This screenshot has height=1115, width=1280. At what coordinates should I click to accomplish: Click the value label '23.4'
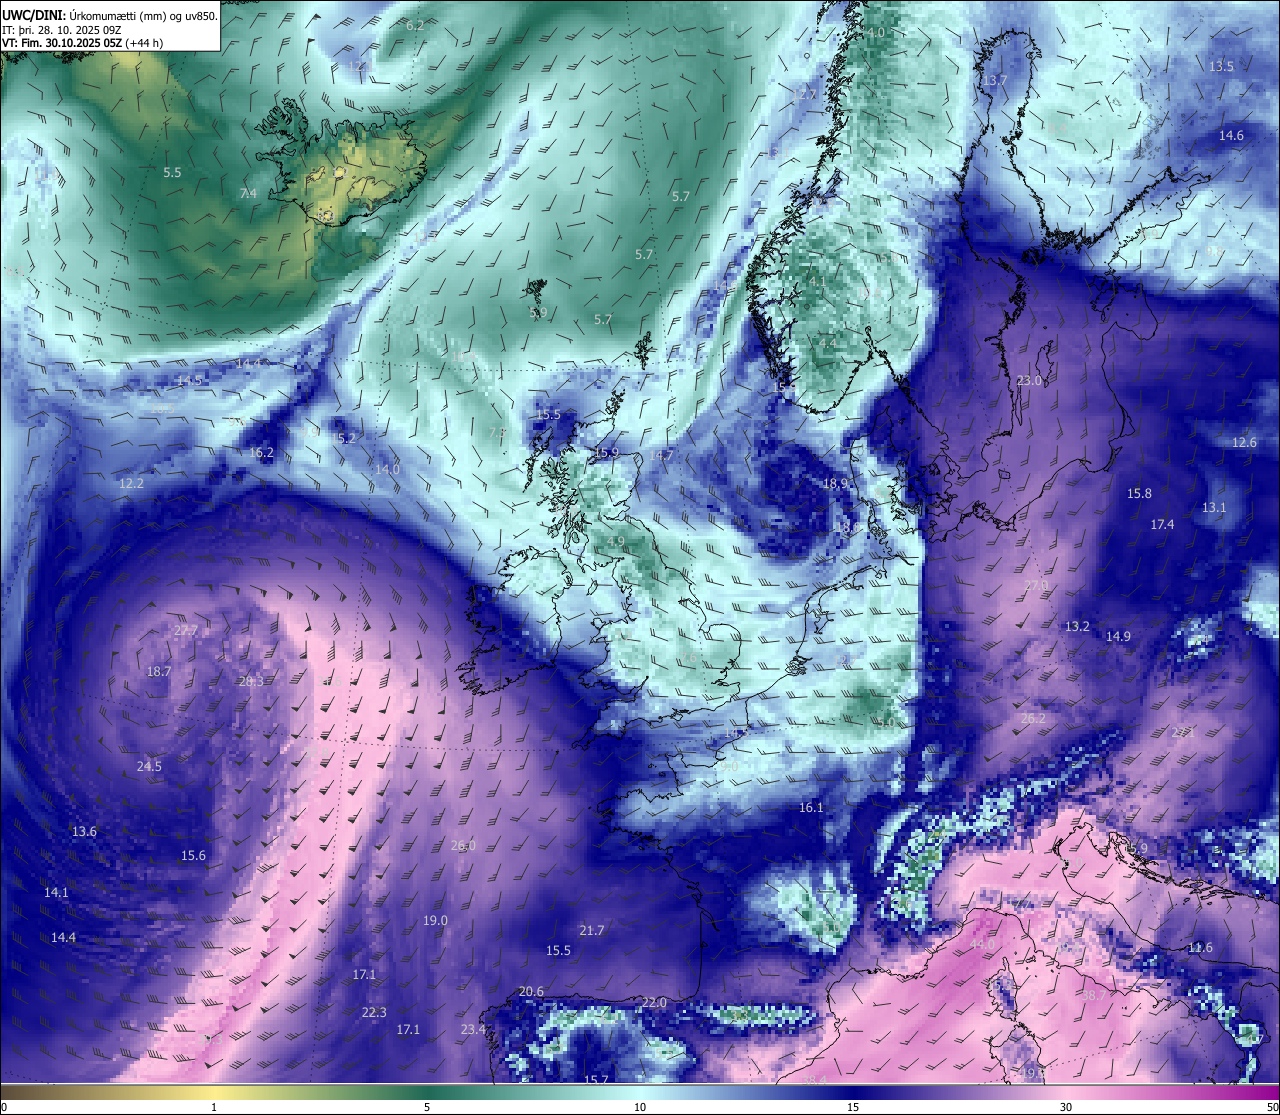coord(473,1029)
